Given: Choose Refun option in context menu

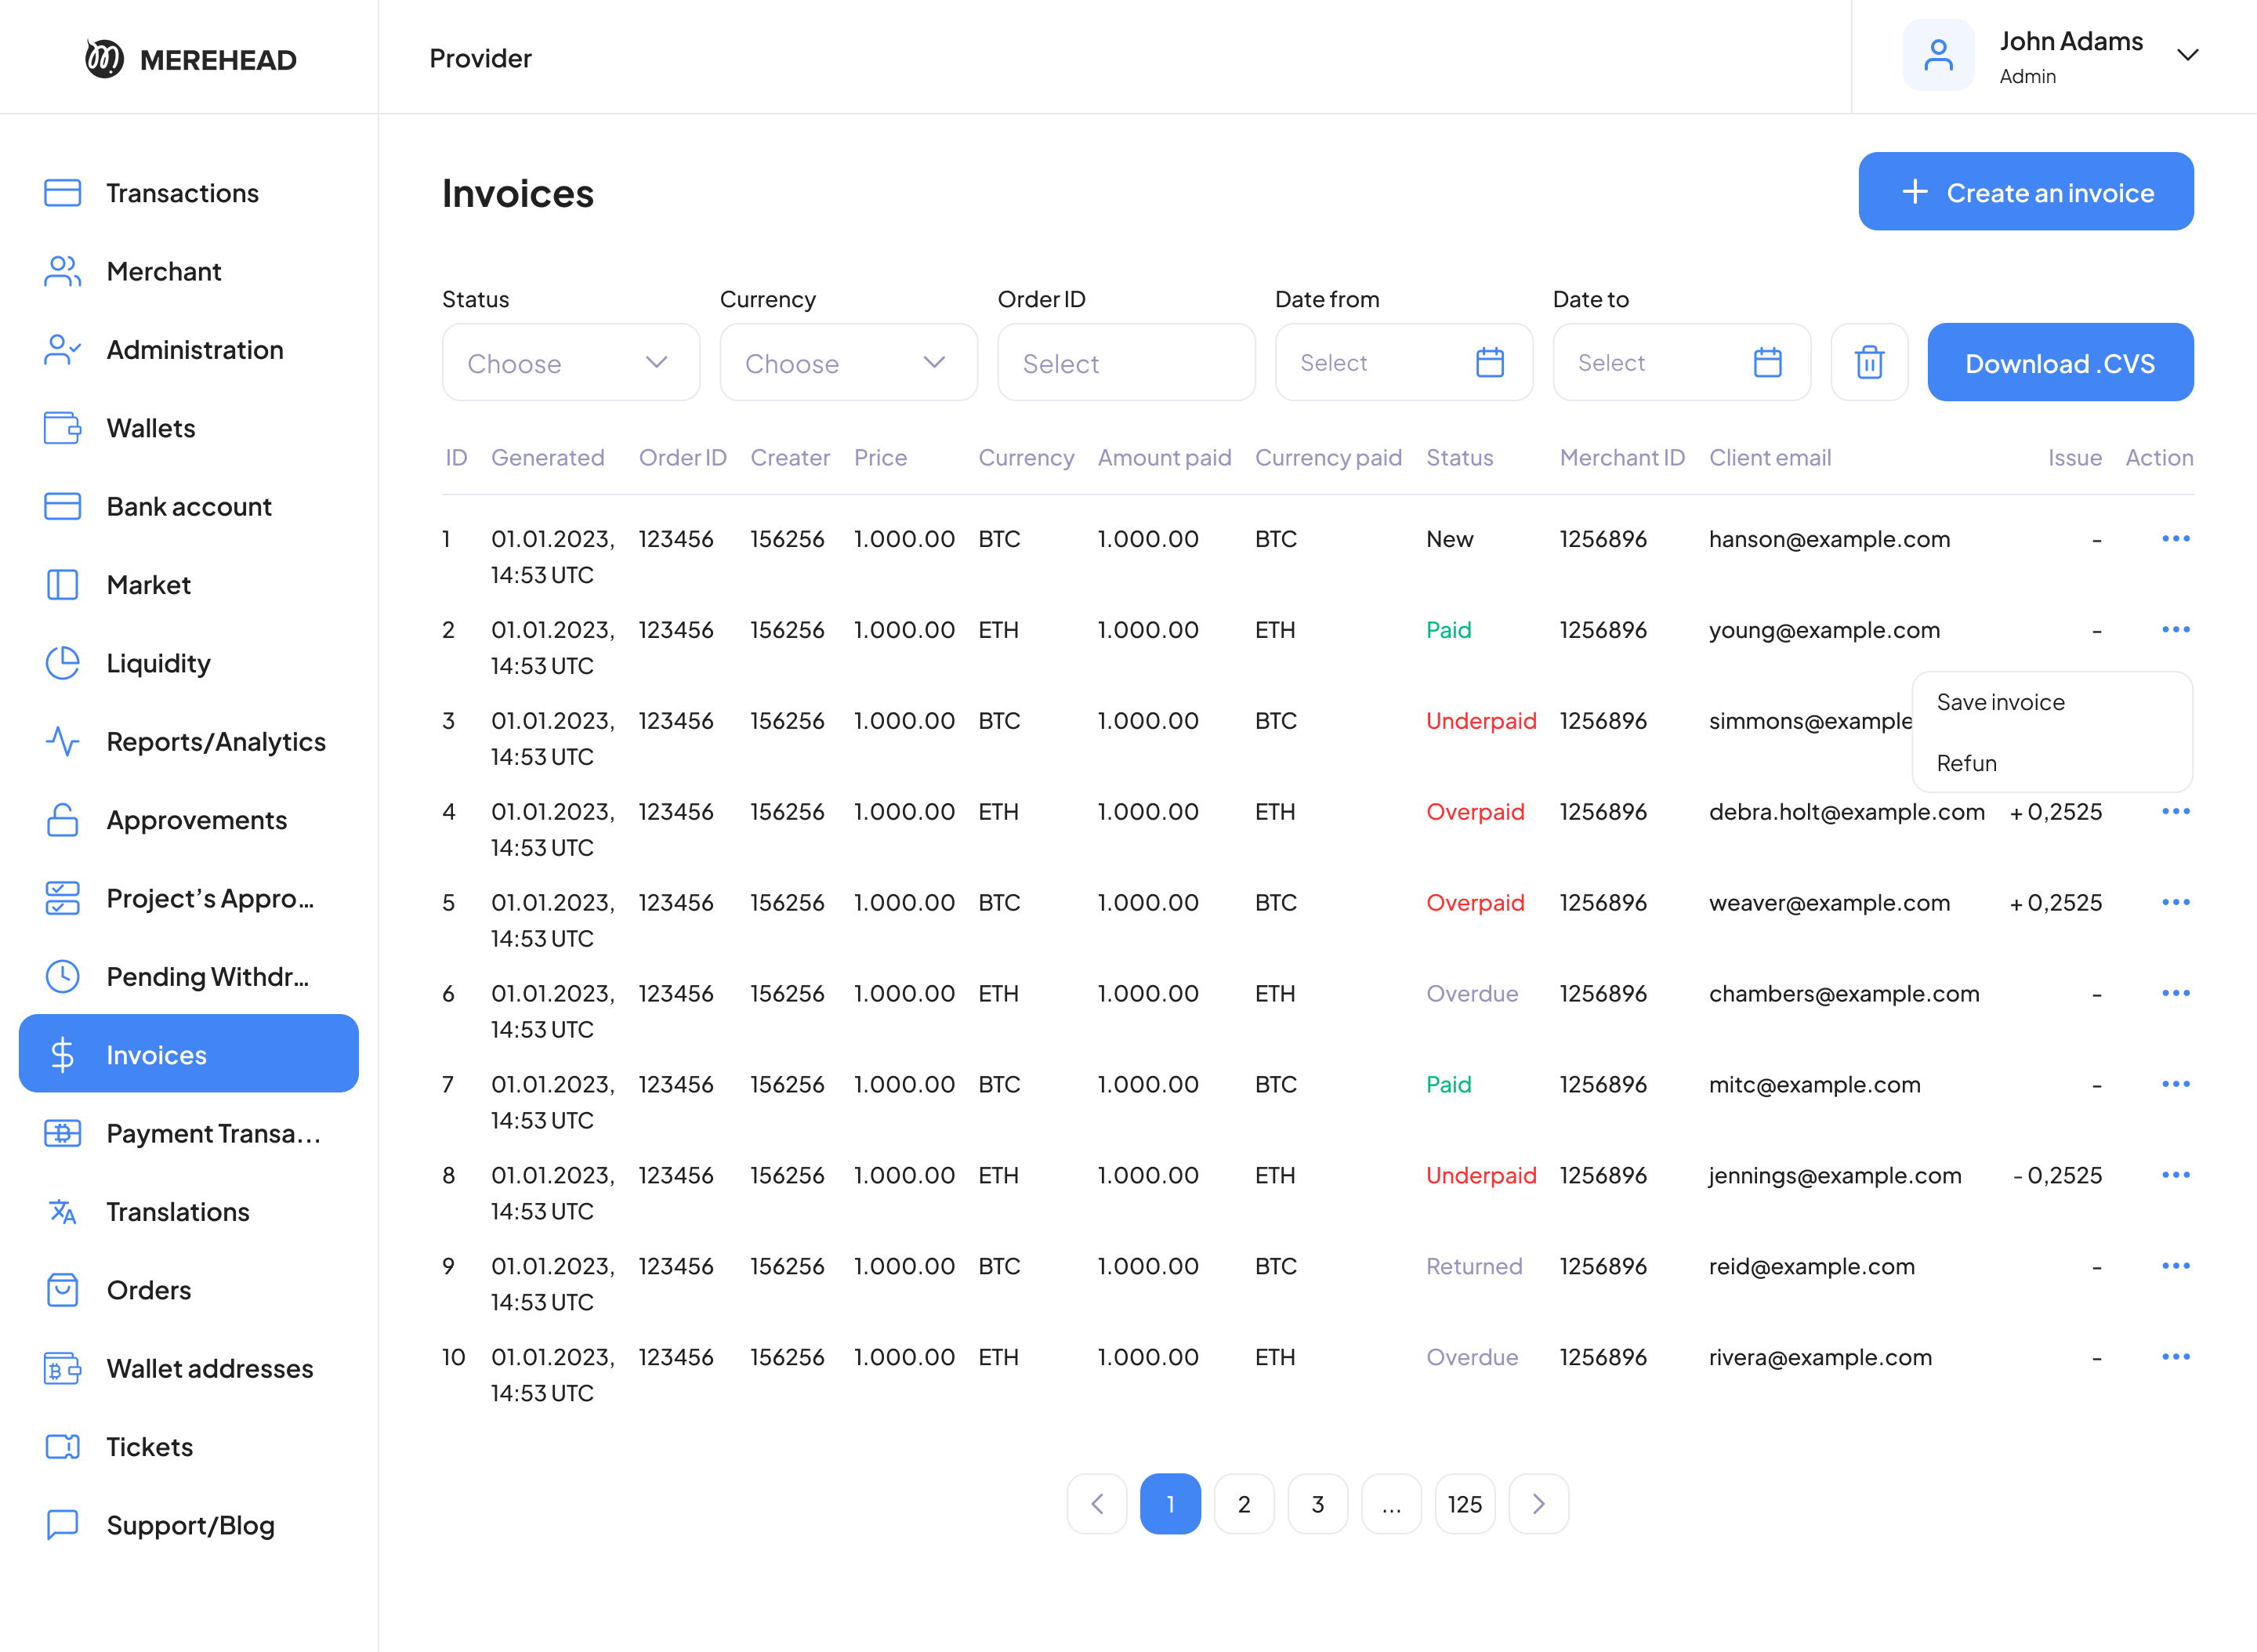Looking at the screenshot, I should tap(1966, 763).
